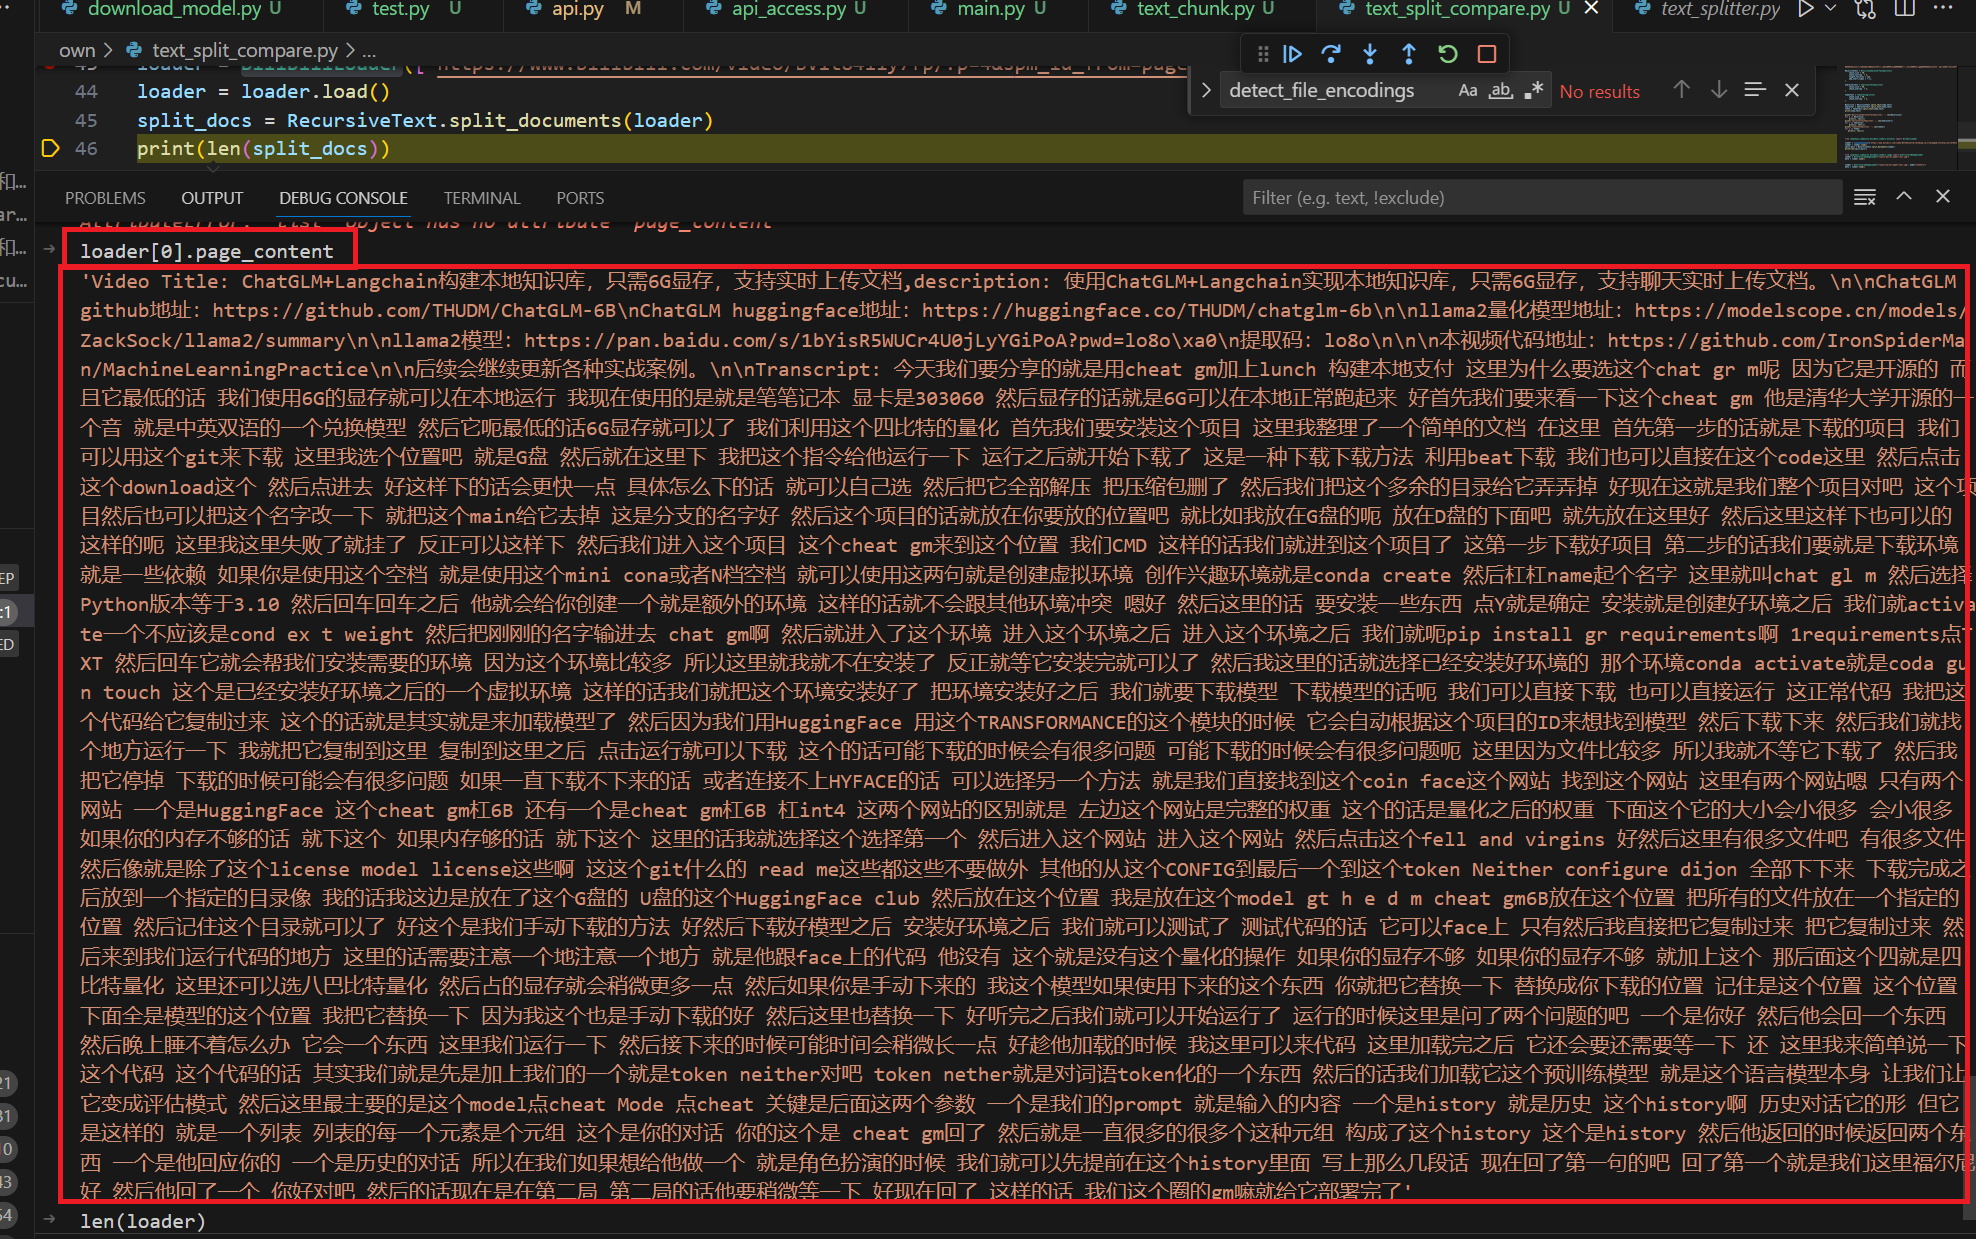Click the Continue debugging icon

click(x=1292, y=54)
